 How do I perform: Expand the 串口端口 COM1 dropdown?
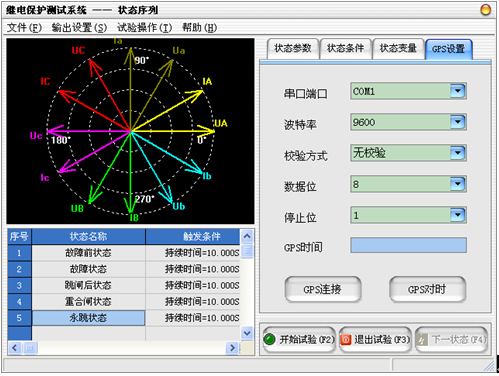pyautogui.click(x=457, y=91)
